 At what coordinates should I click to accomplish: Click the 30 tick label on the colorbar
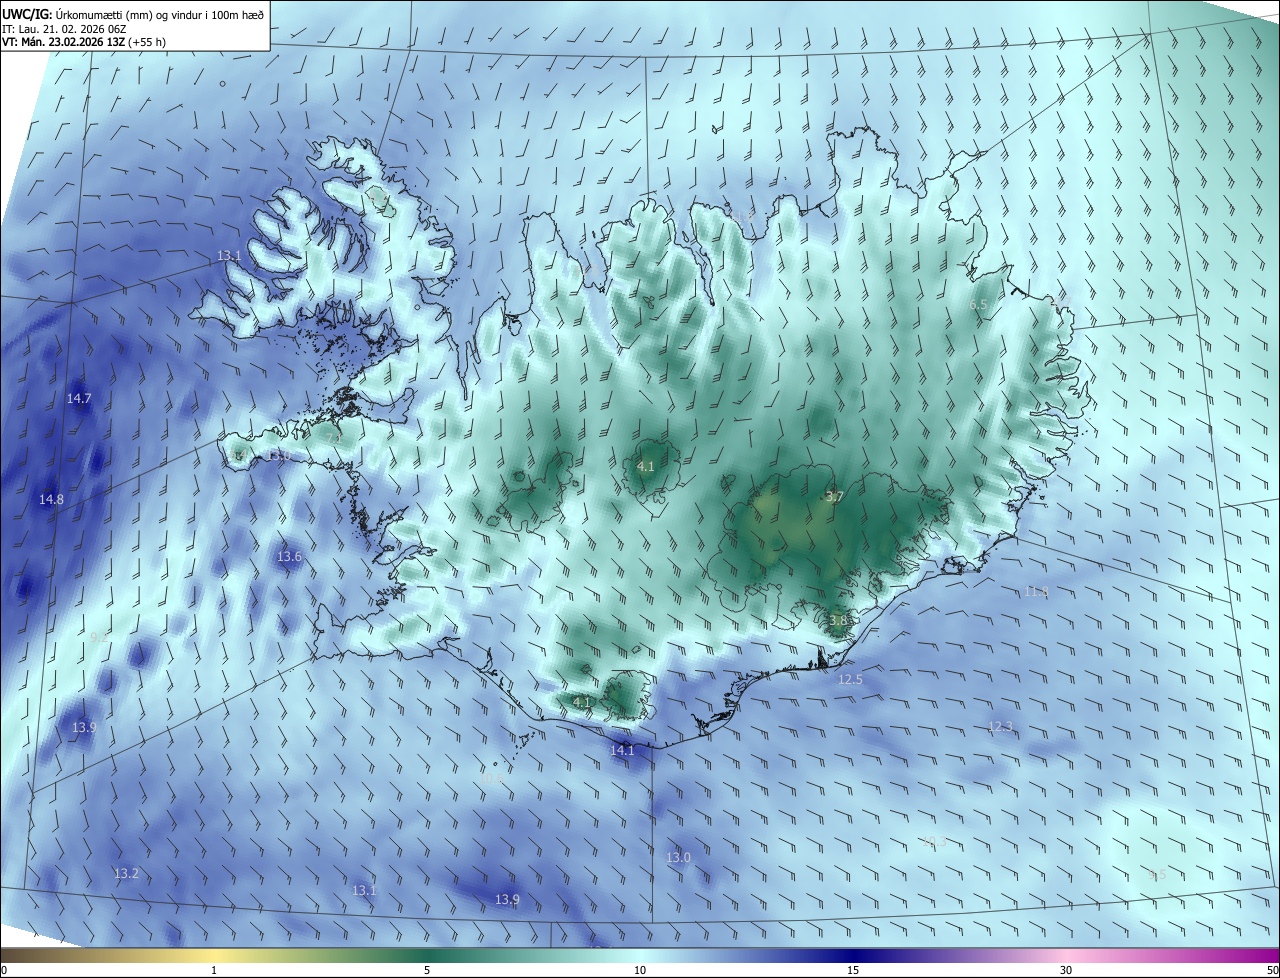coord(1066,970)
